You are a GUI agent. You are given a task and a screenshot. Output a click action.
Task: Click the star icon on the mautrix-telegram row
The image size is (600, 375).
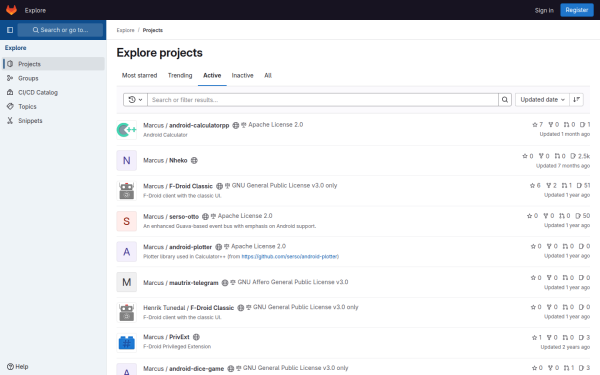pos(533,277)
